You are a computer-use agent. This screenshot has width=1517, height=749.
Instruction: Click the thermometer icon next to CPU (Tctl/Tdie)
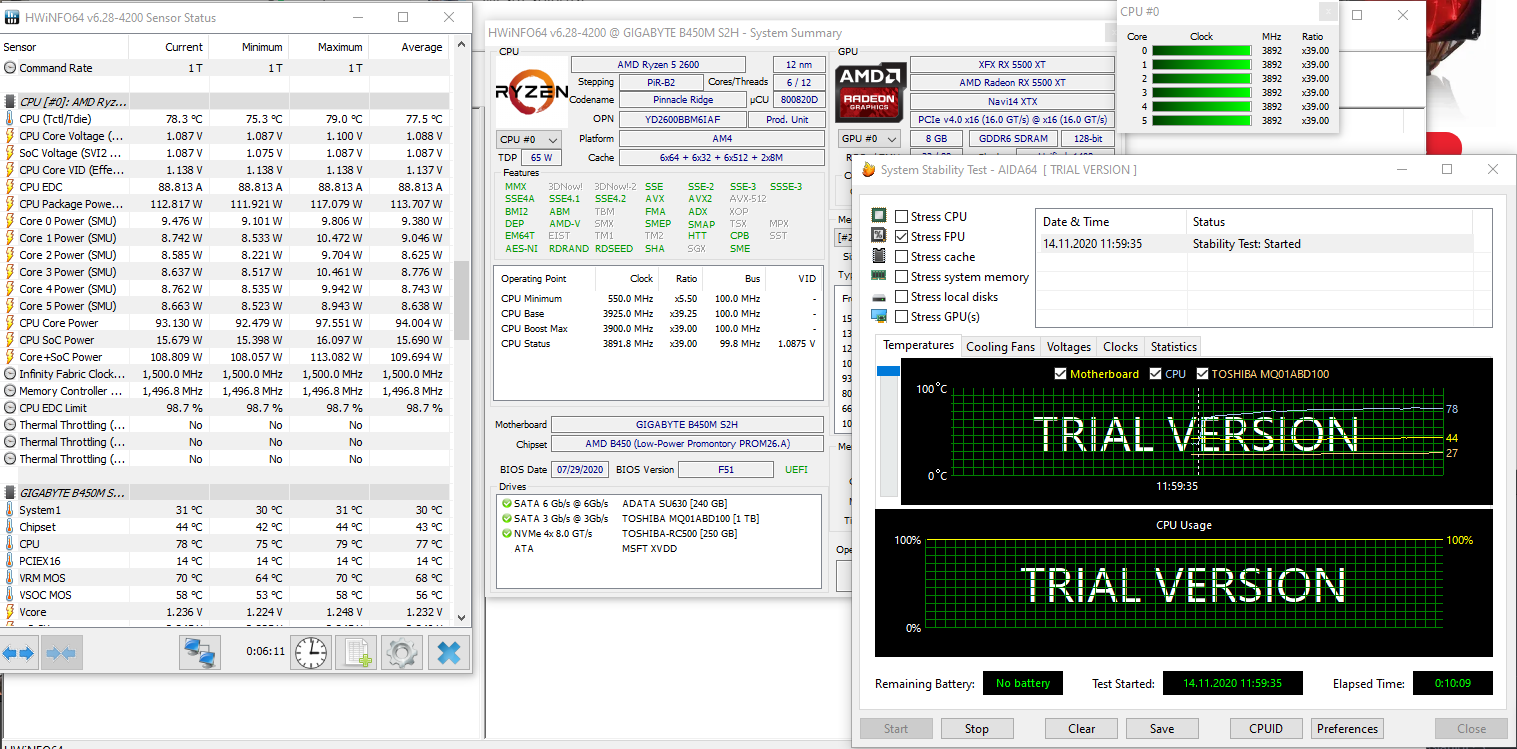point(10,119)
